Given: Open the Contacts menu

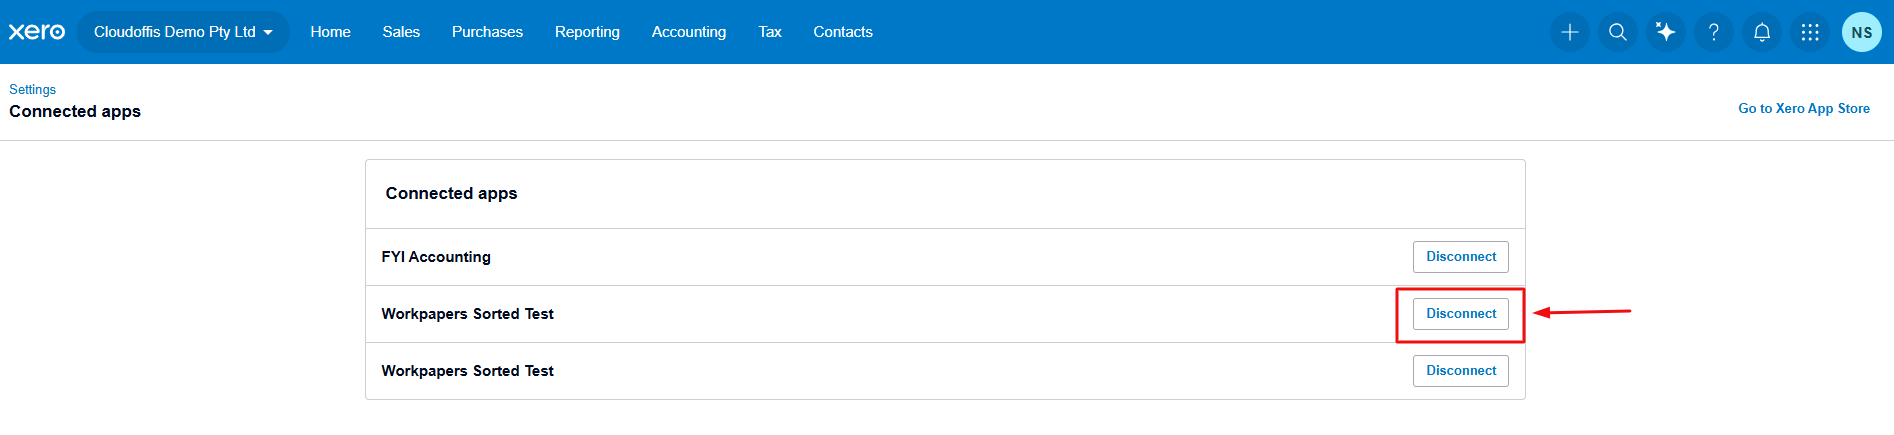Looking at the screenshot, I should point(843,32).
